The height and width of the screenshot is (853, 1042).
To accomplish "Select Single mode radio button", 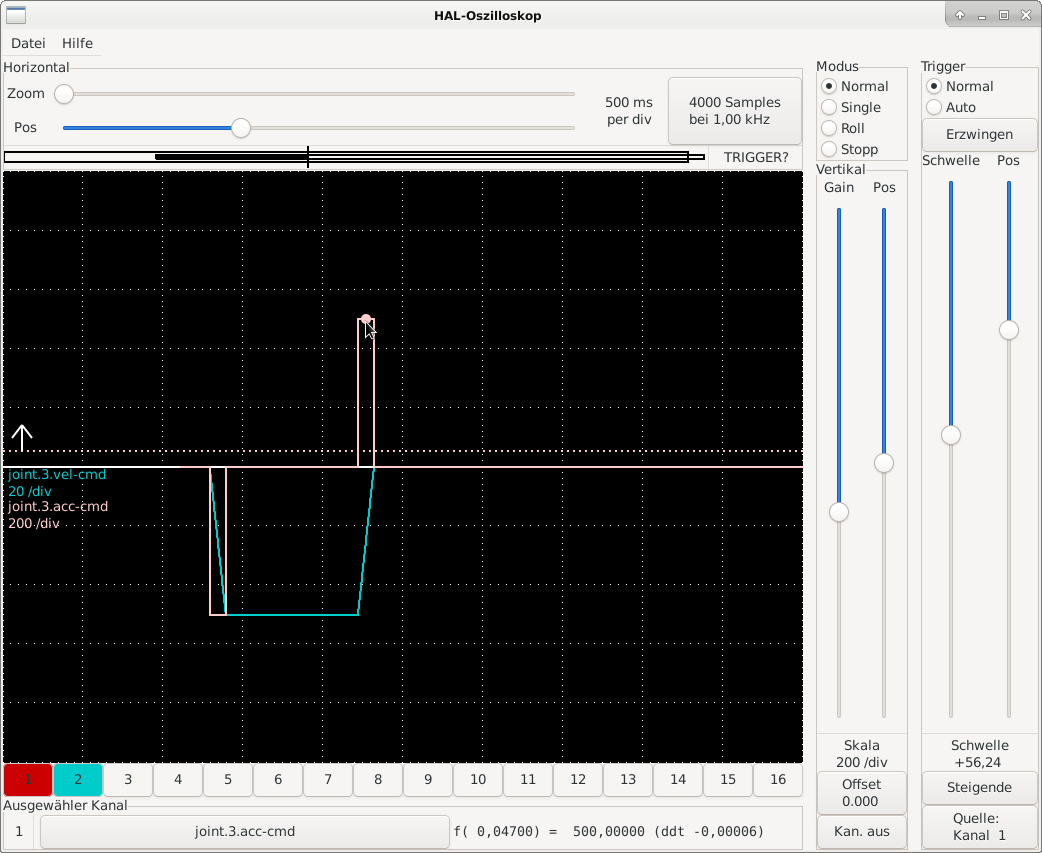I will pyautogui.click(x=829, y=107).
